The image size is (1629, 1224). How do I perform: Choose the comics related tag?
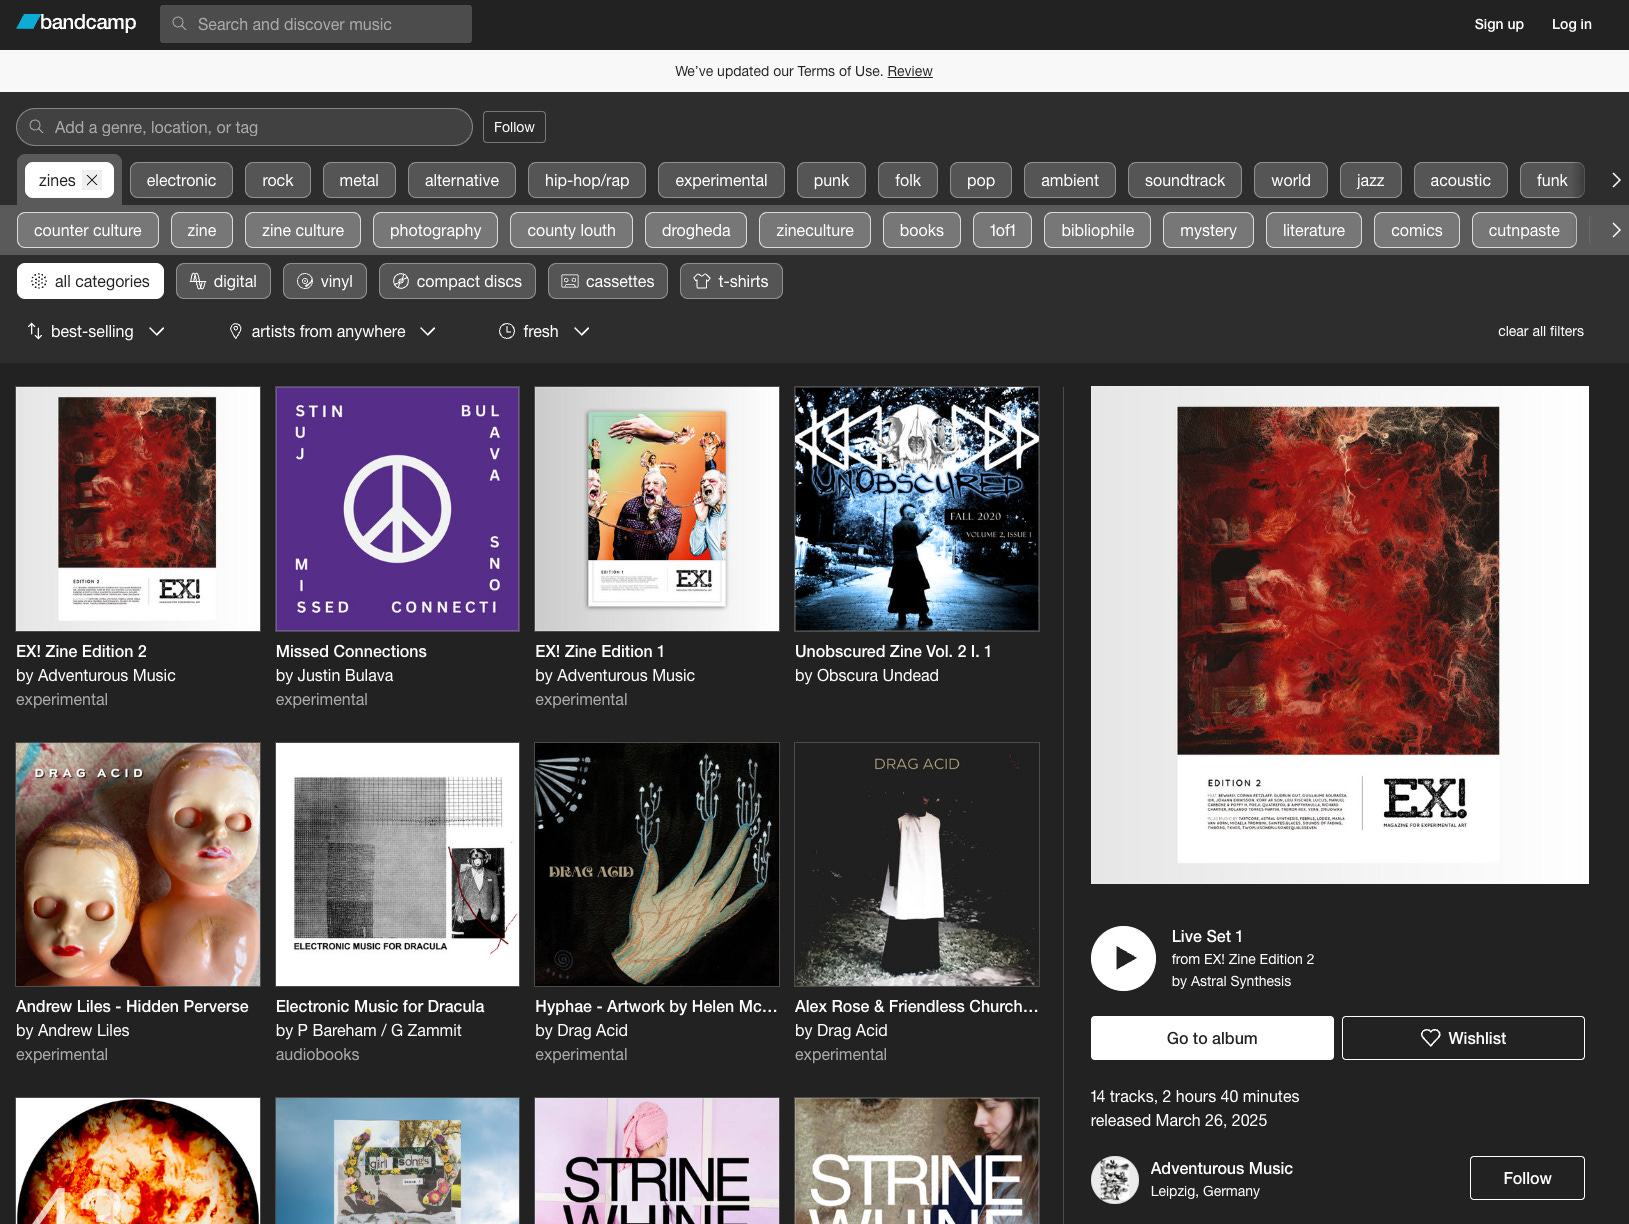1416,230
